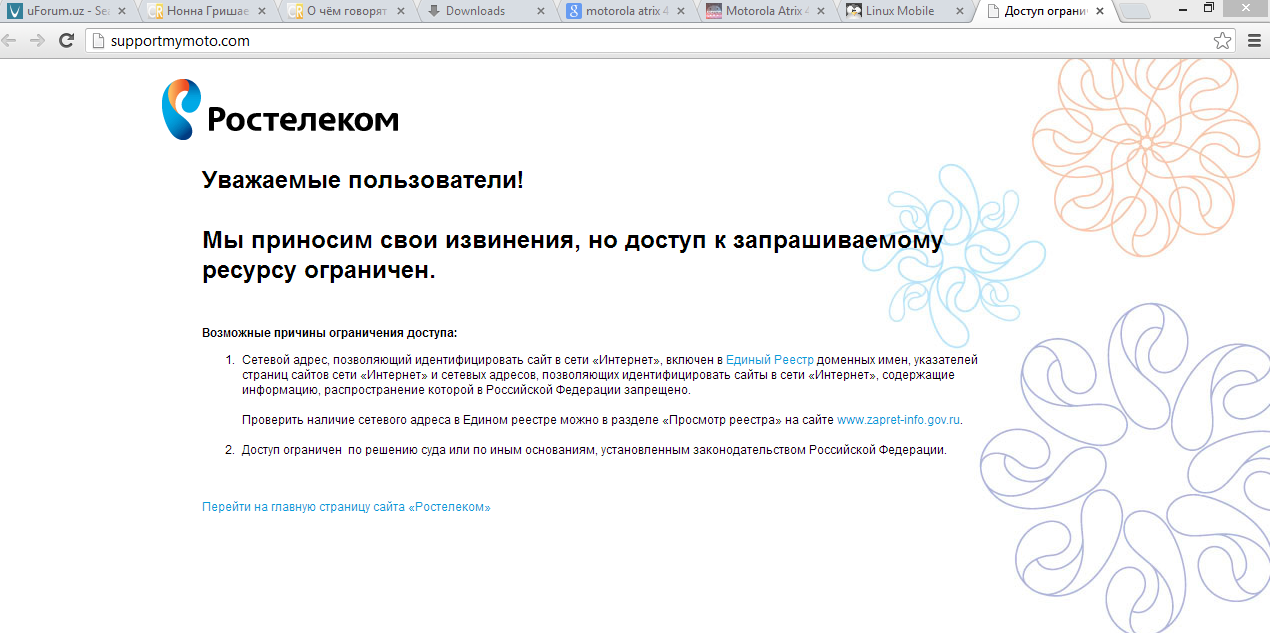Click the Rostelecom logo

(x=280, y=110)
